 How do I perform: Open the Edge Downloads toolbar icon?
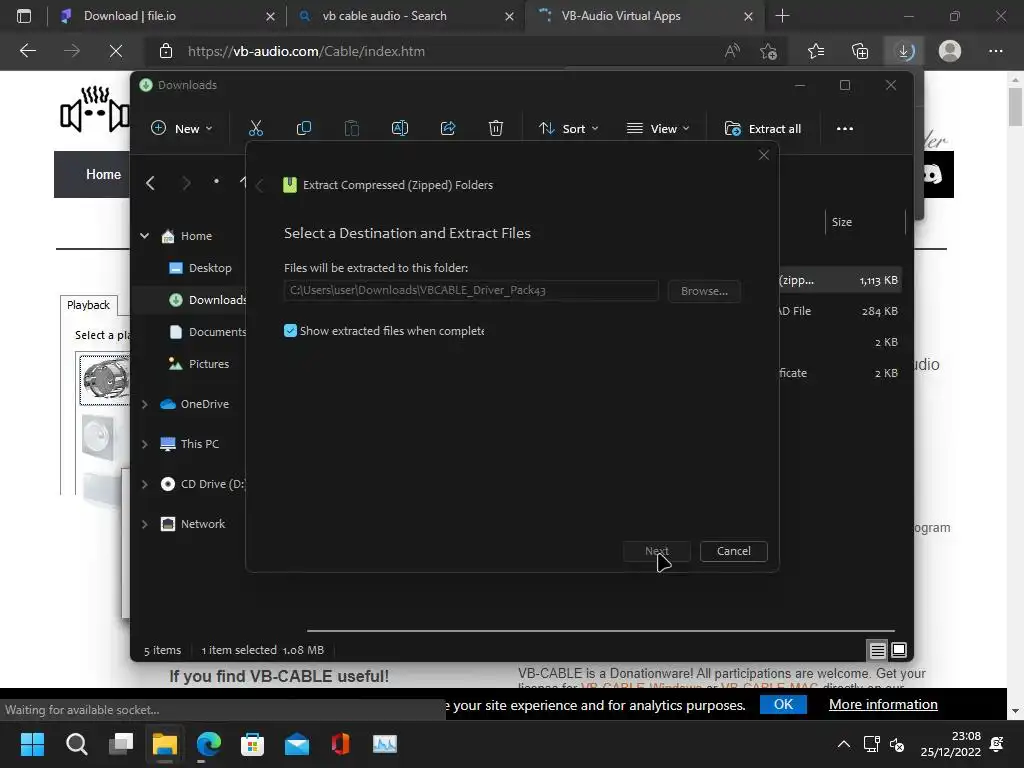pyautogui.click(x=904, y=51)
